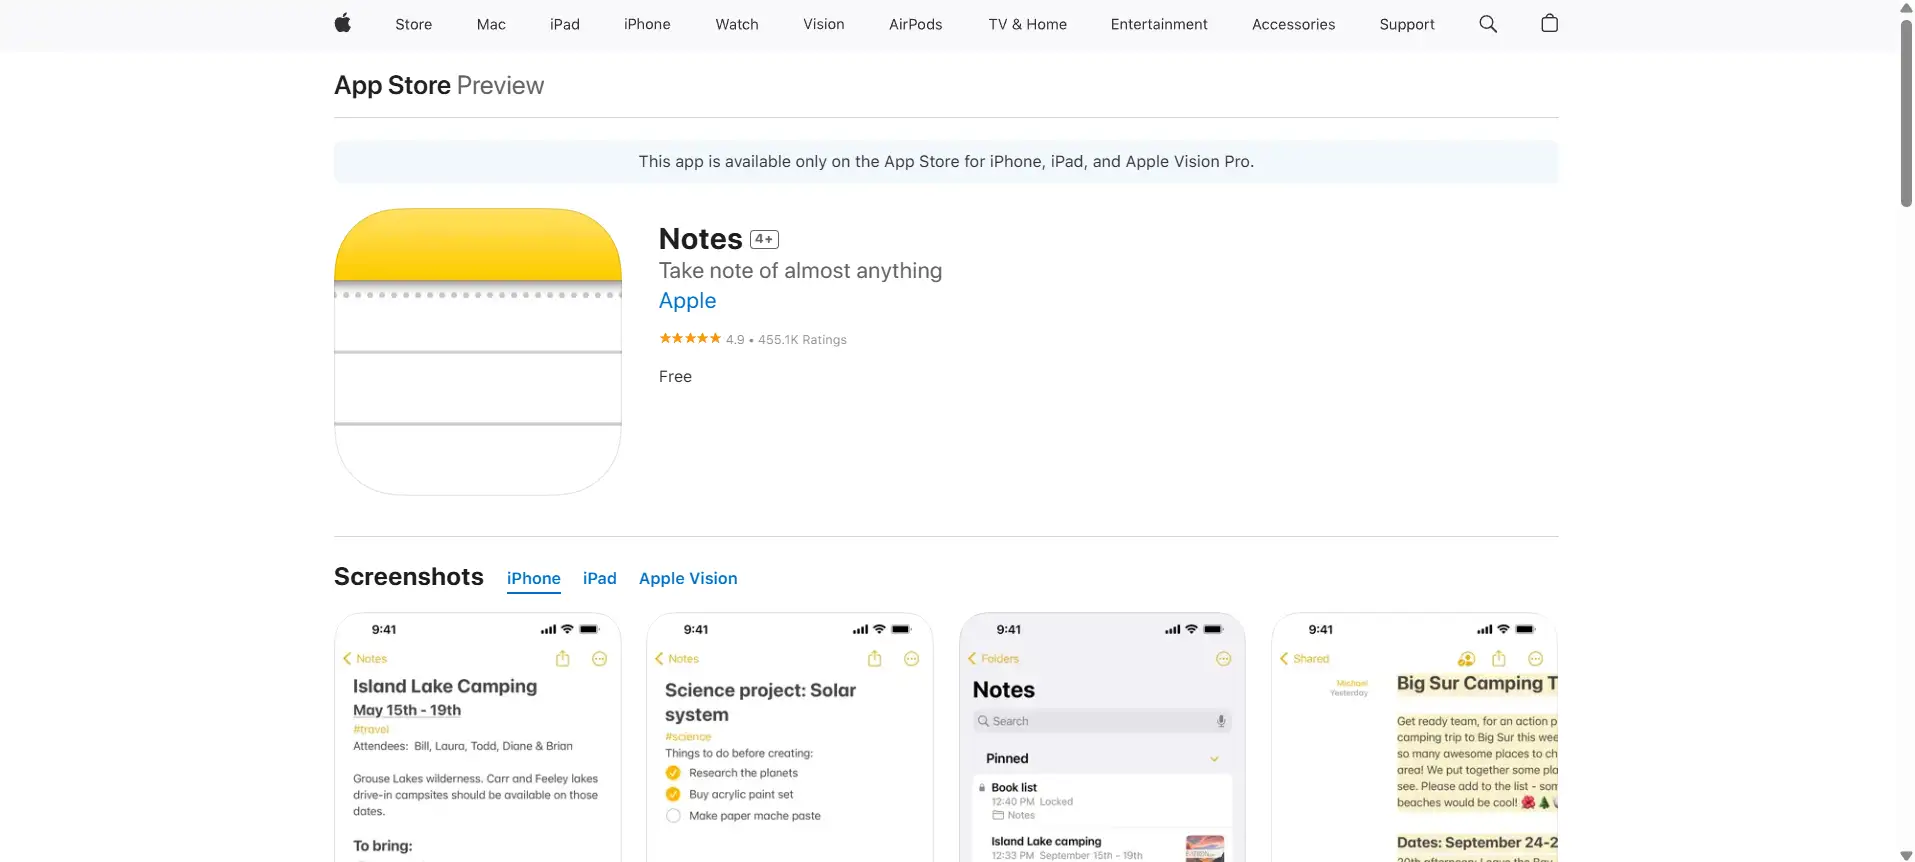Click more options icon in Folders screenshot
The image size is (1915, 862).
click(x=1224, y=659)
